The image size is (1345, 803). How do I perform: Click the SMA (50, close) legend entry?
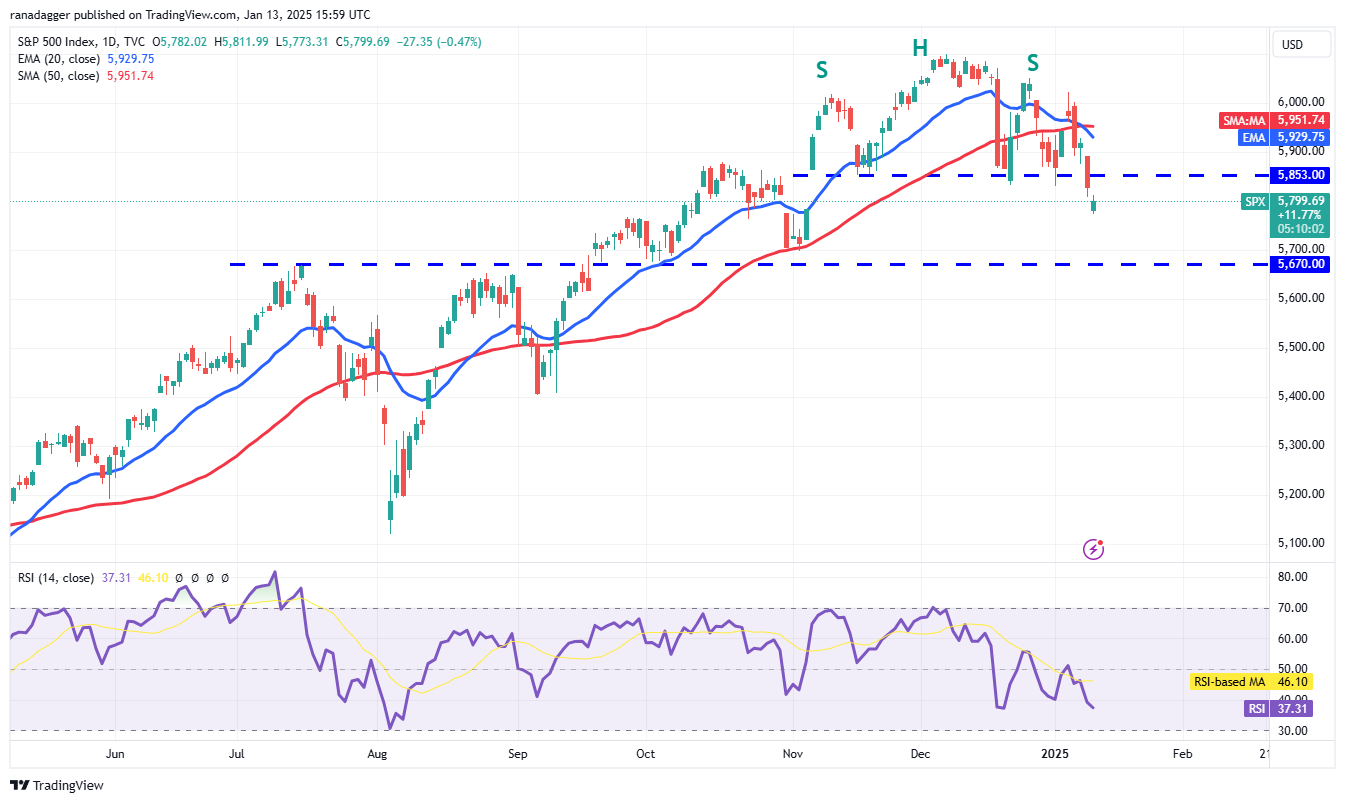(58, 76)
